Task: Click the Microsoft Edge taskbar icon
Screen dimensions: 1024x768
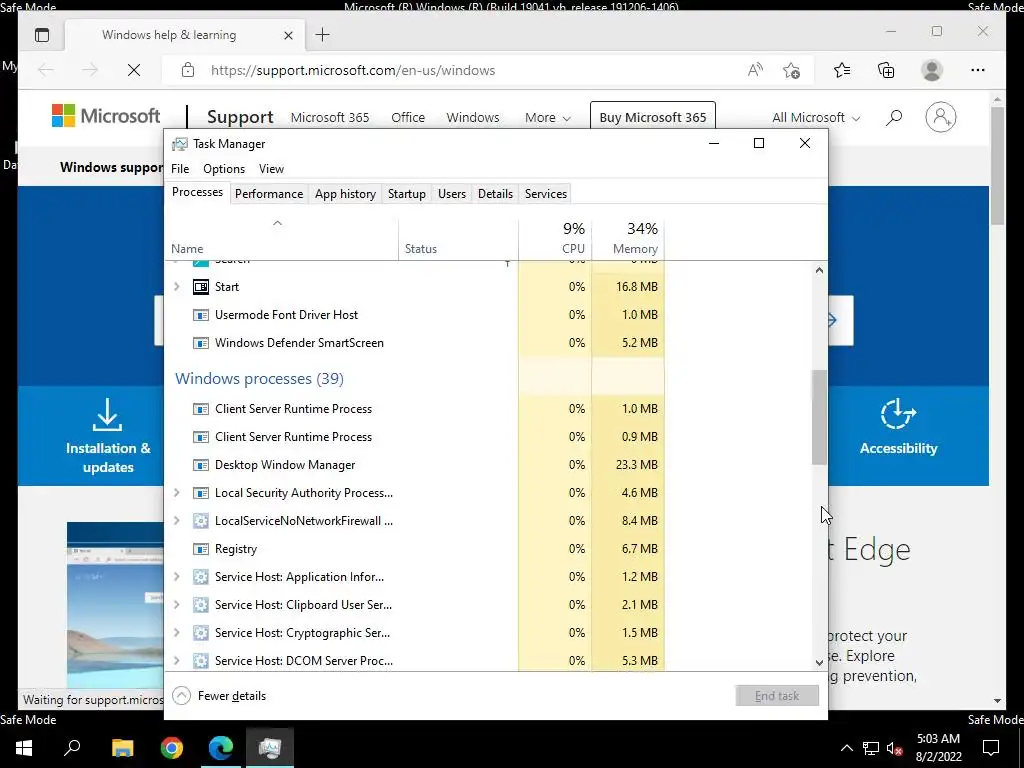Action: (x=221, y=747)
